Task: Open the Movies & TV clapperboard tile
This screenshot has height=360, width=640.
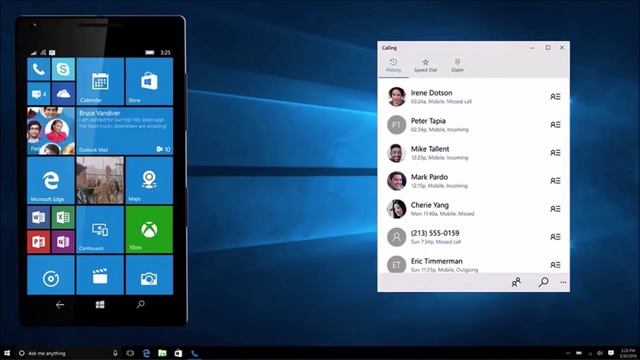Action: (x=100, y=275)
